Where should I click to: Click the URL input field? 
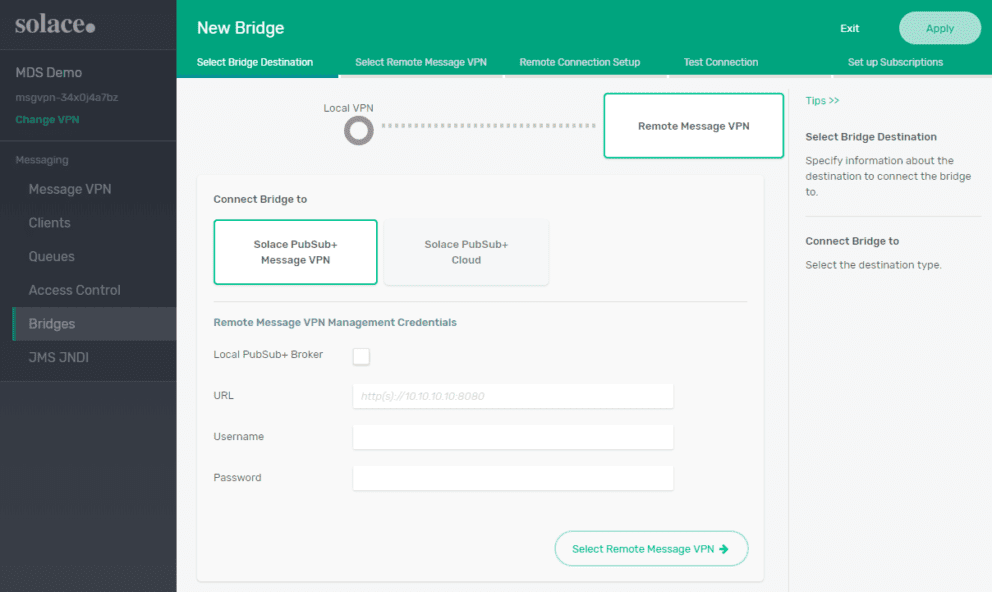(512, 396)
